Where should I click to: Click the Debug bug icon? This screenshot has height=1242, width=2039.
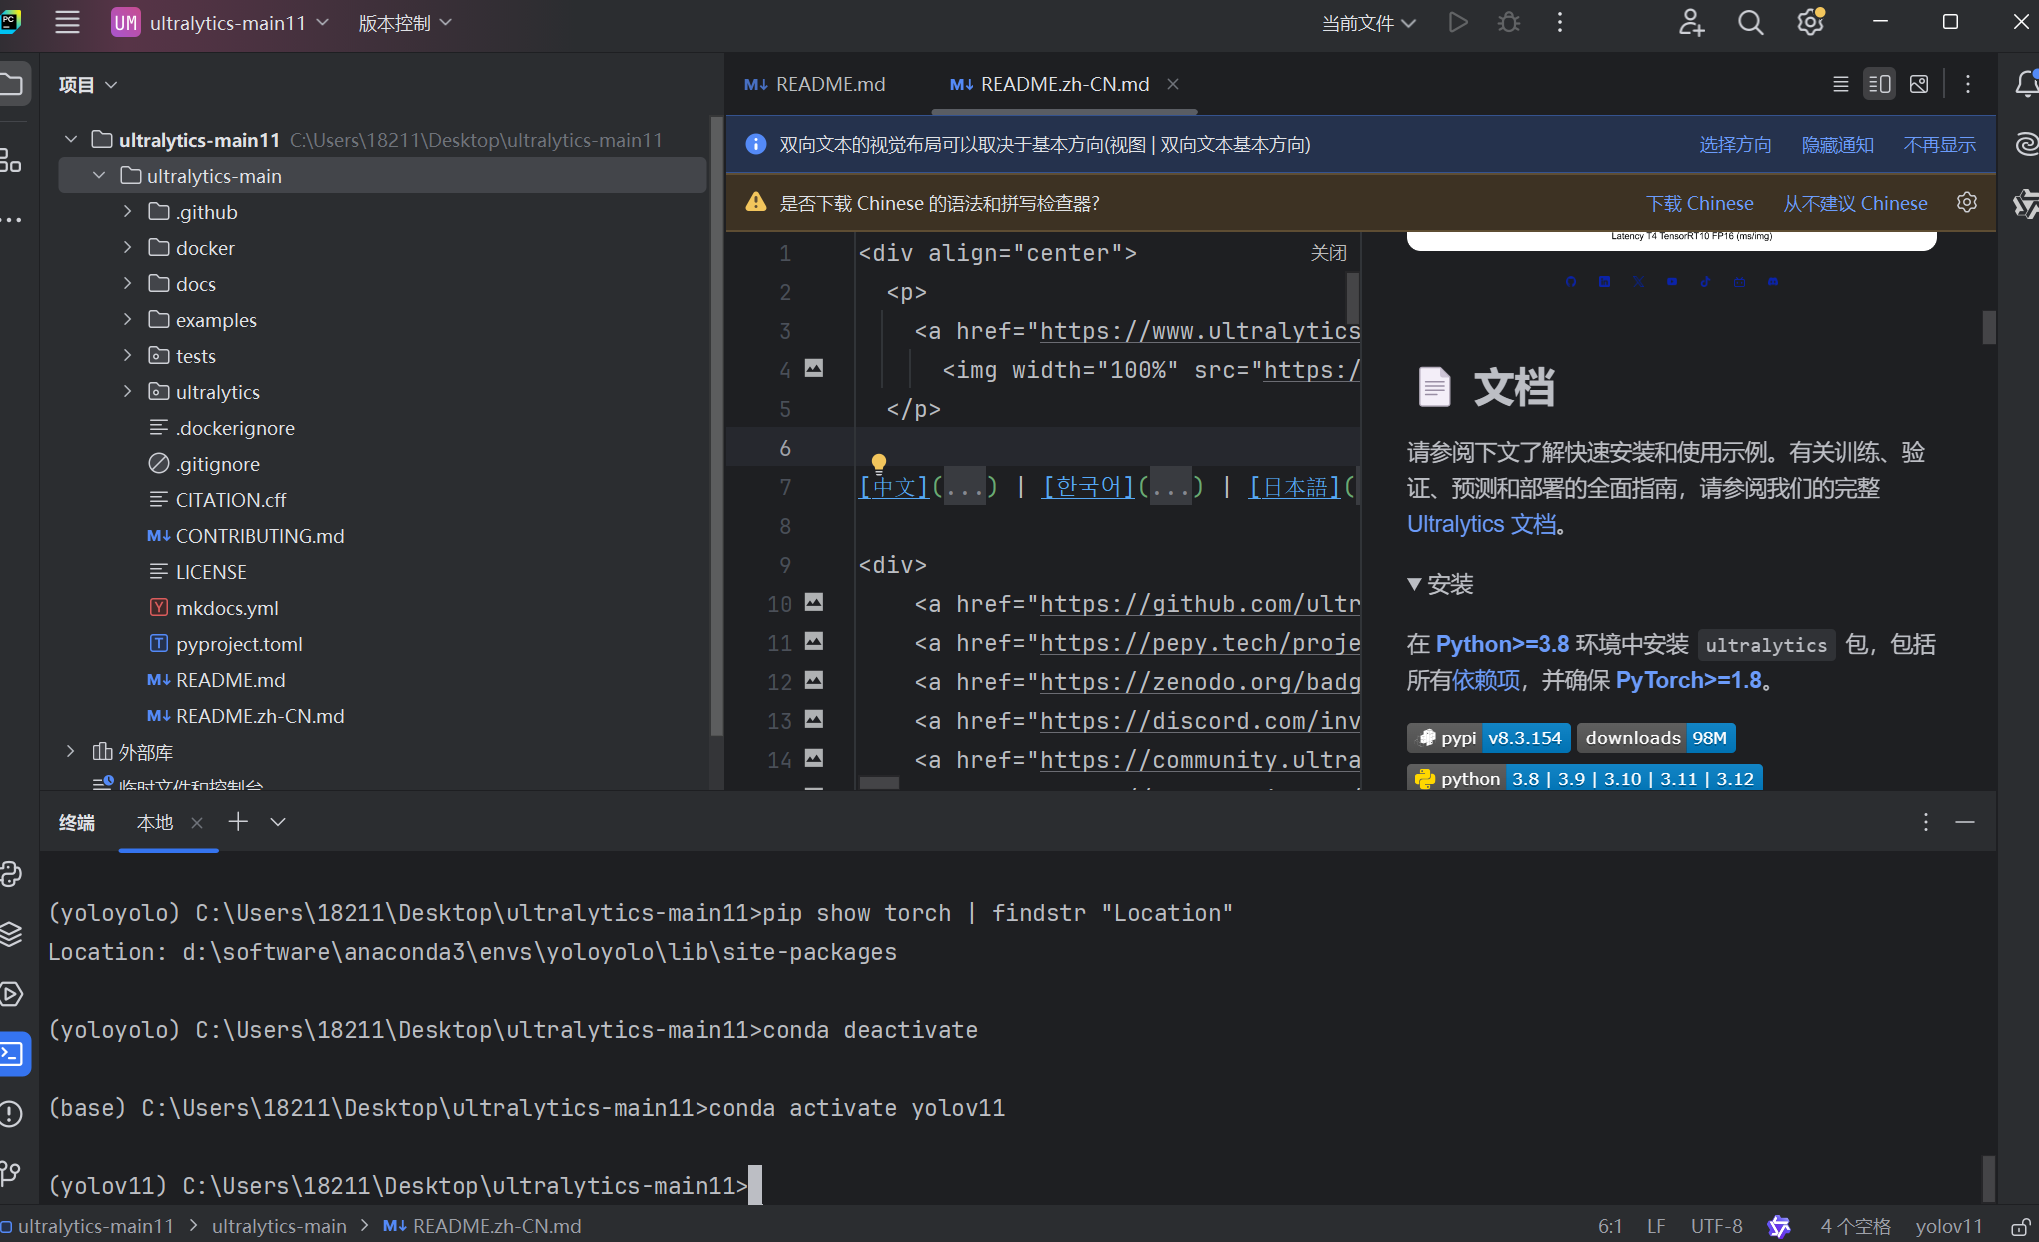pyautogui.click(x=1509, y=22)
